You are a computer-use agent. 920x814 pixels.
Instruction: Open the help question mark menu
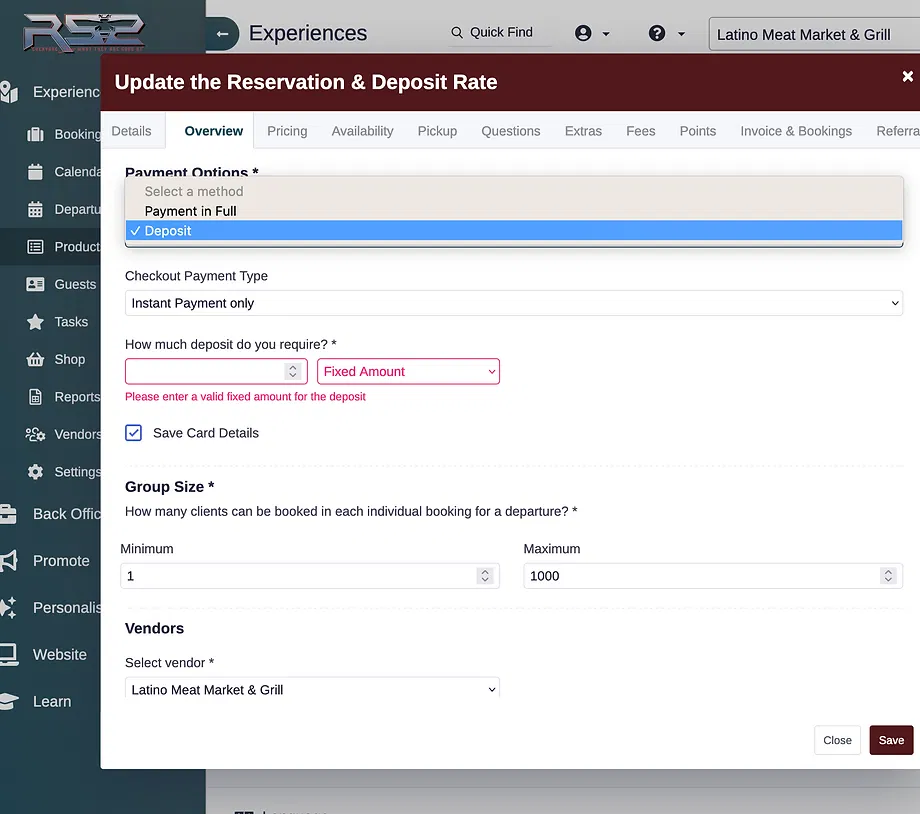tap(657, 33)
